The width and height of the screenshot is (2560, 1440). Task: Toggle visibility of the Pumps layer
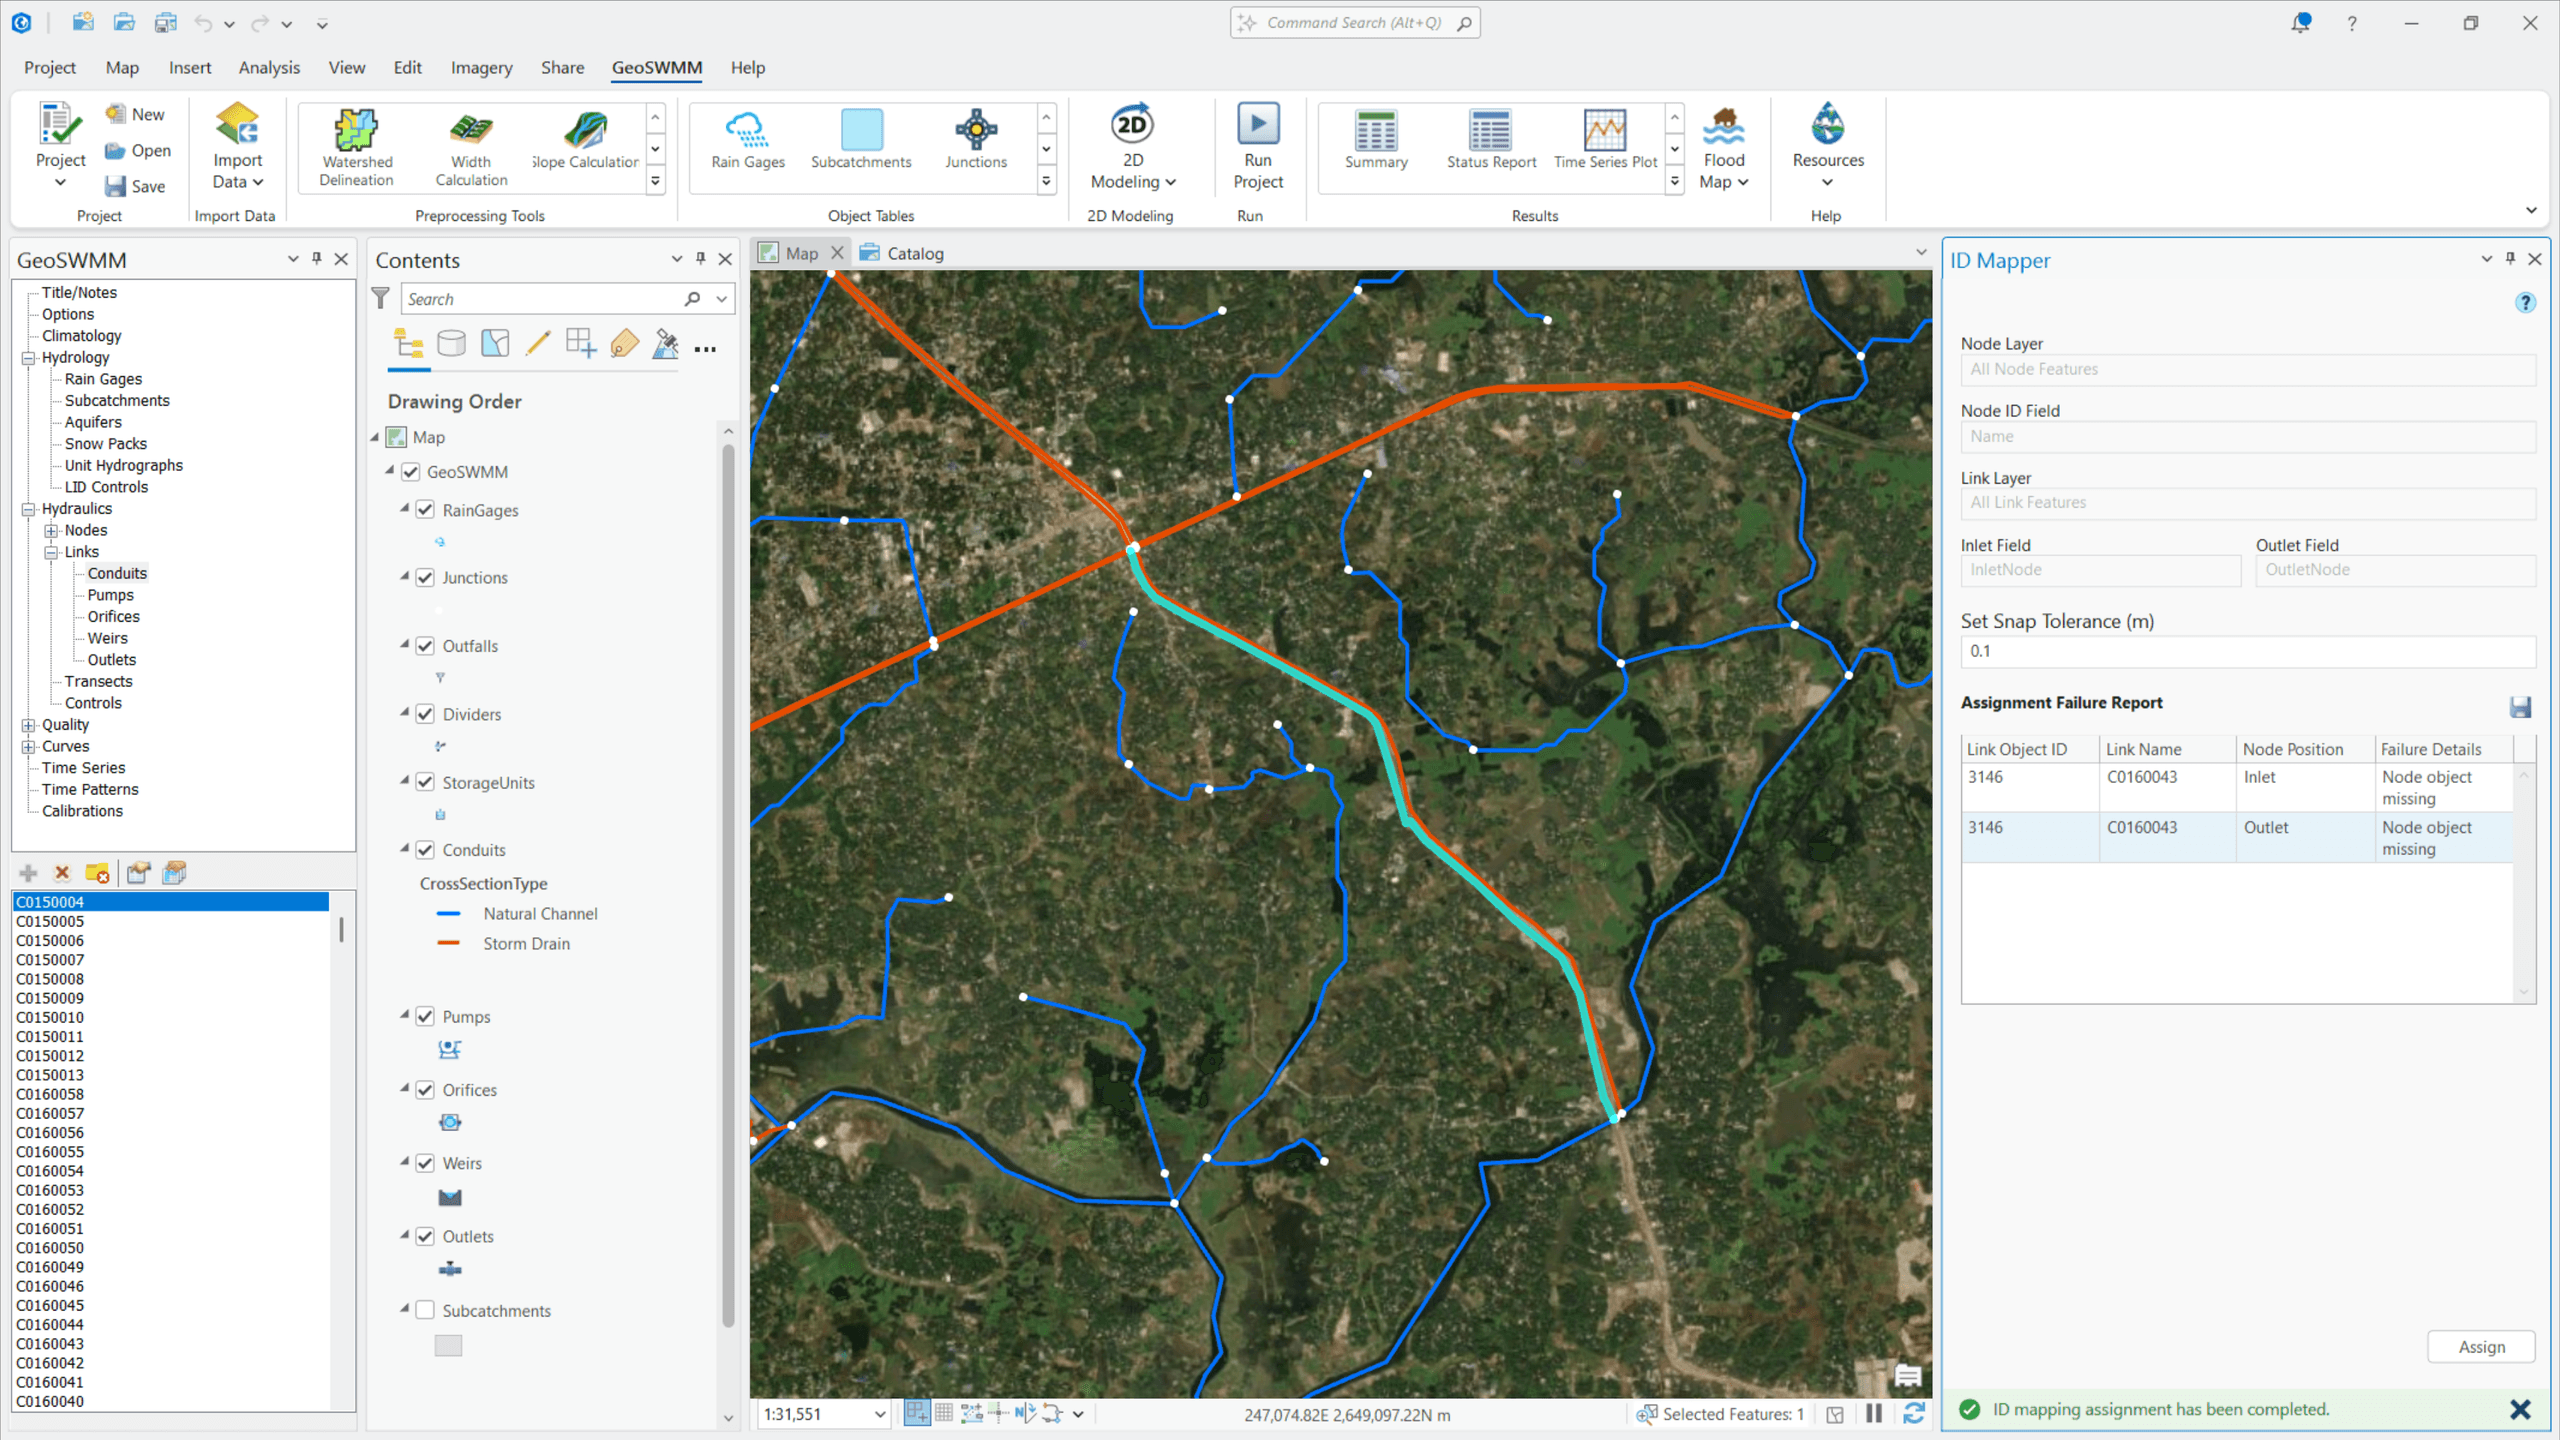click(426, 1016)
